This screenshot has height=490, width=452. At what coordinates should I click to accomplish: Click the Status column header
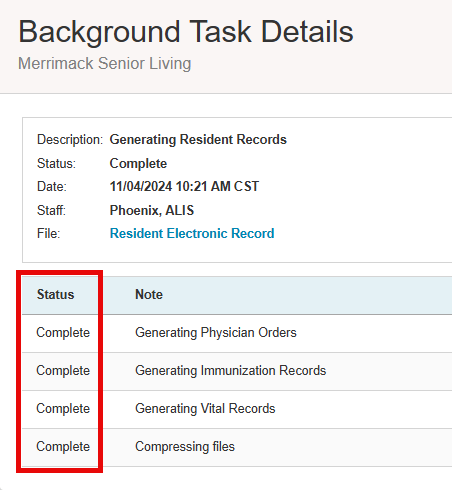click(55, 295)
